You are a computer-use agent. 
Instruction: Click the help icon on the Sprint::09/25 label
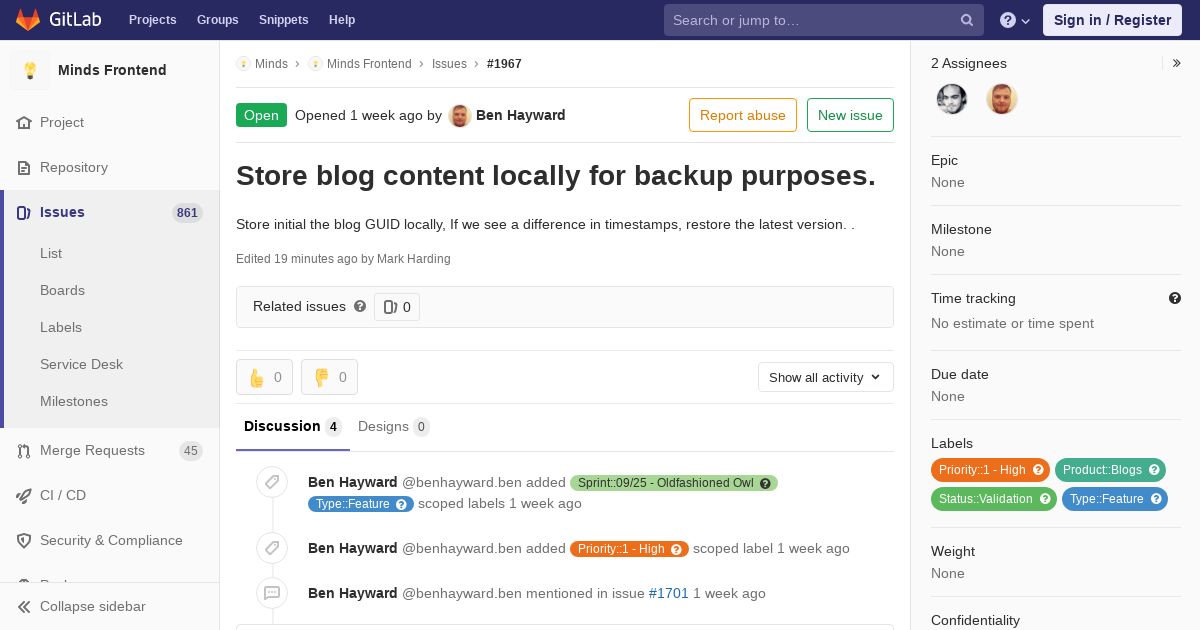click(766, 483)
